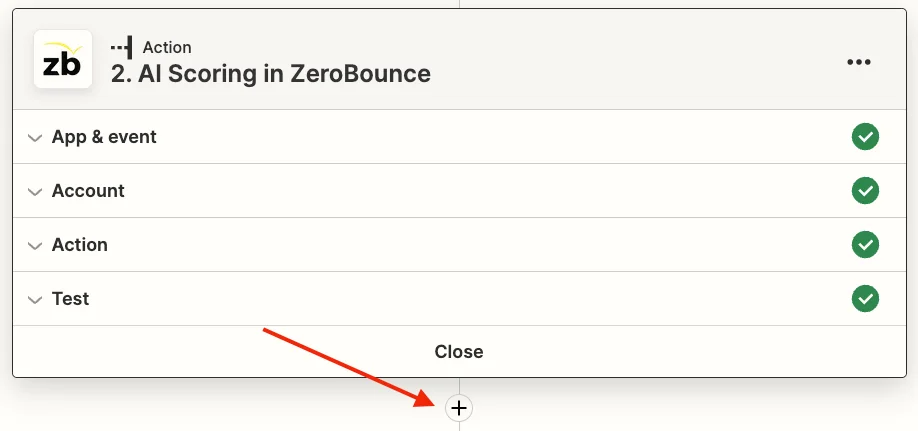This screenshot has height=431, width=918.
Task: Click the green checkmark for Test
Action: [x=865, y=299]
